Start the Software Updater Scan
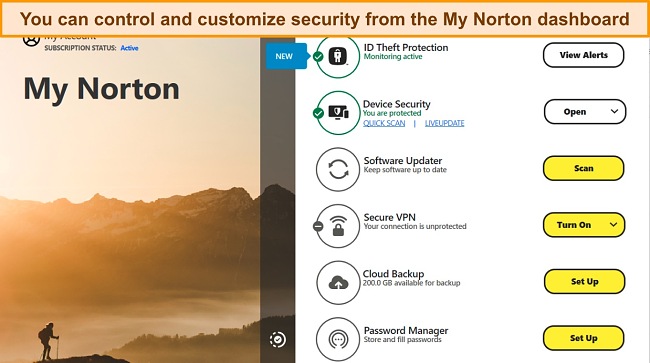Viewport: 650px width, 363px height. (583, 168)
